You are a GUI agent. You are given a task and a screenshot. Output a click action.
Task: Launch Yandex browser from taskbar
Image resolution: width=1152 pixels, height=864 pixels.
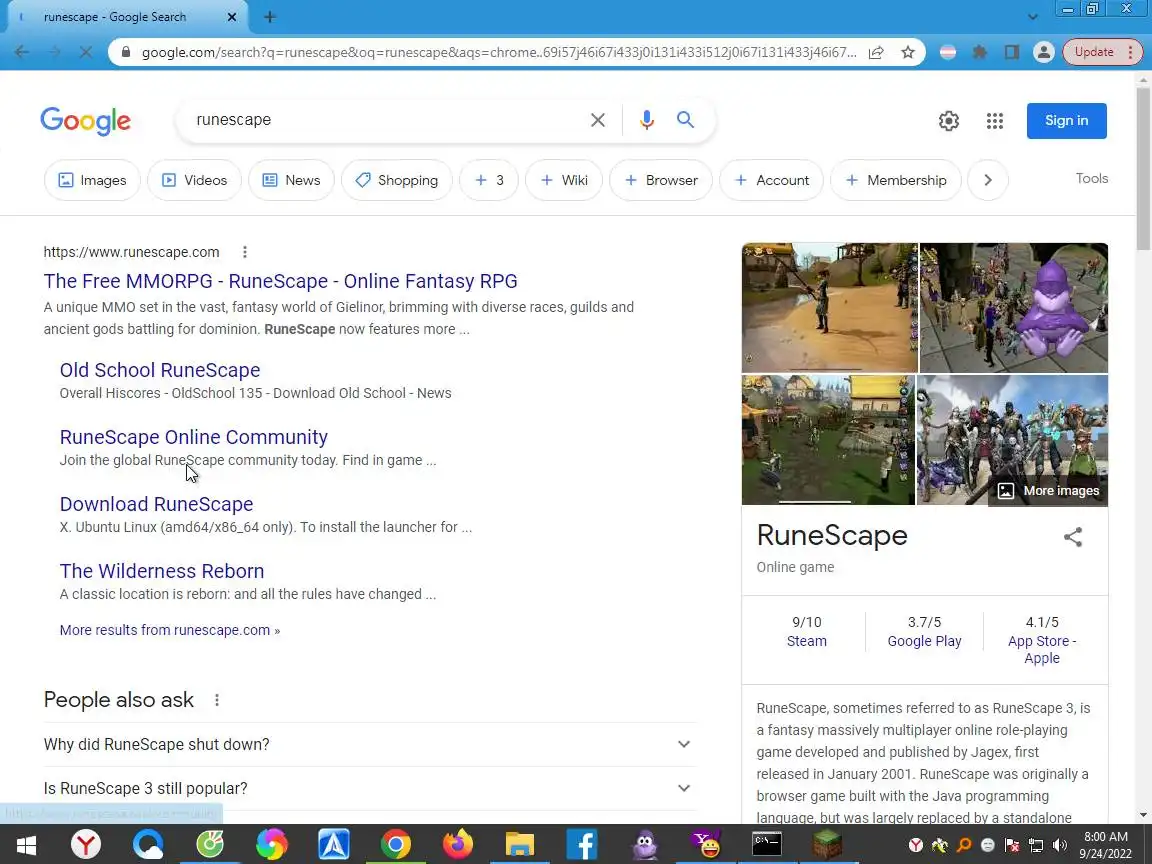86,845
